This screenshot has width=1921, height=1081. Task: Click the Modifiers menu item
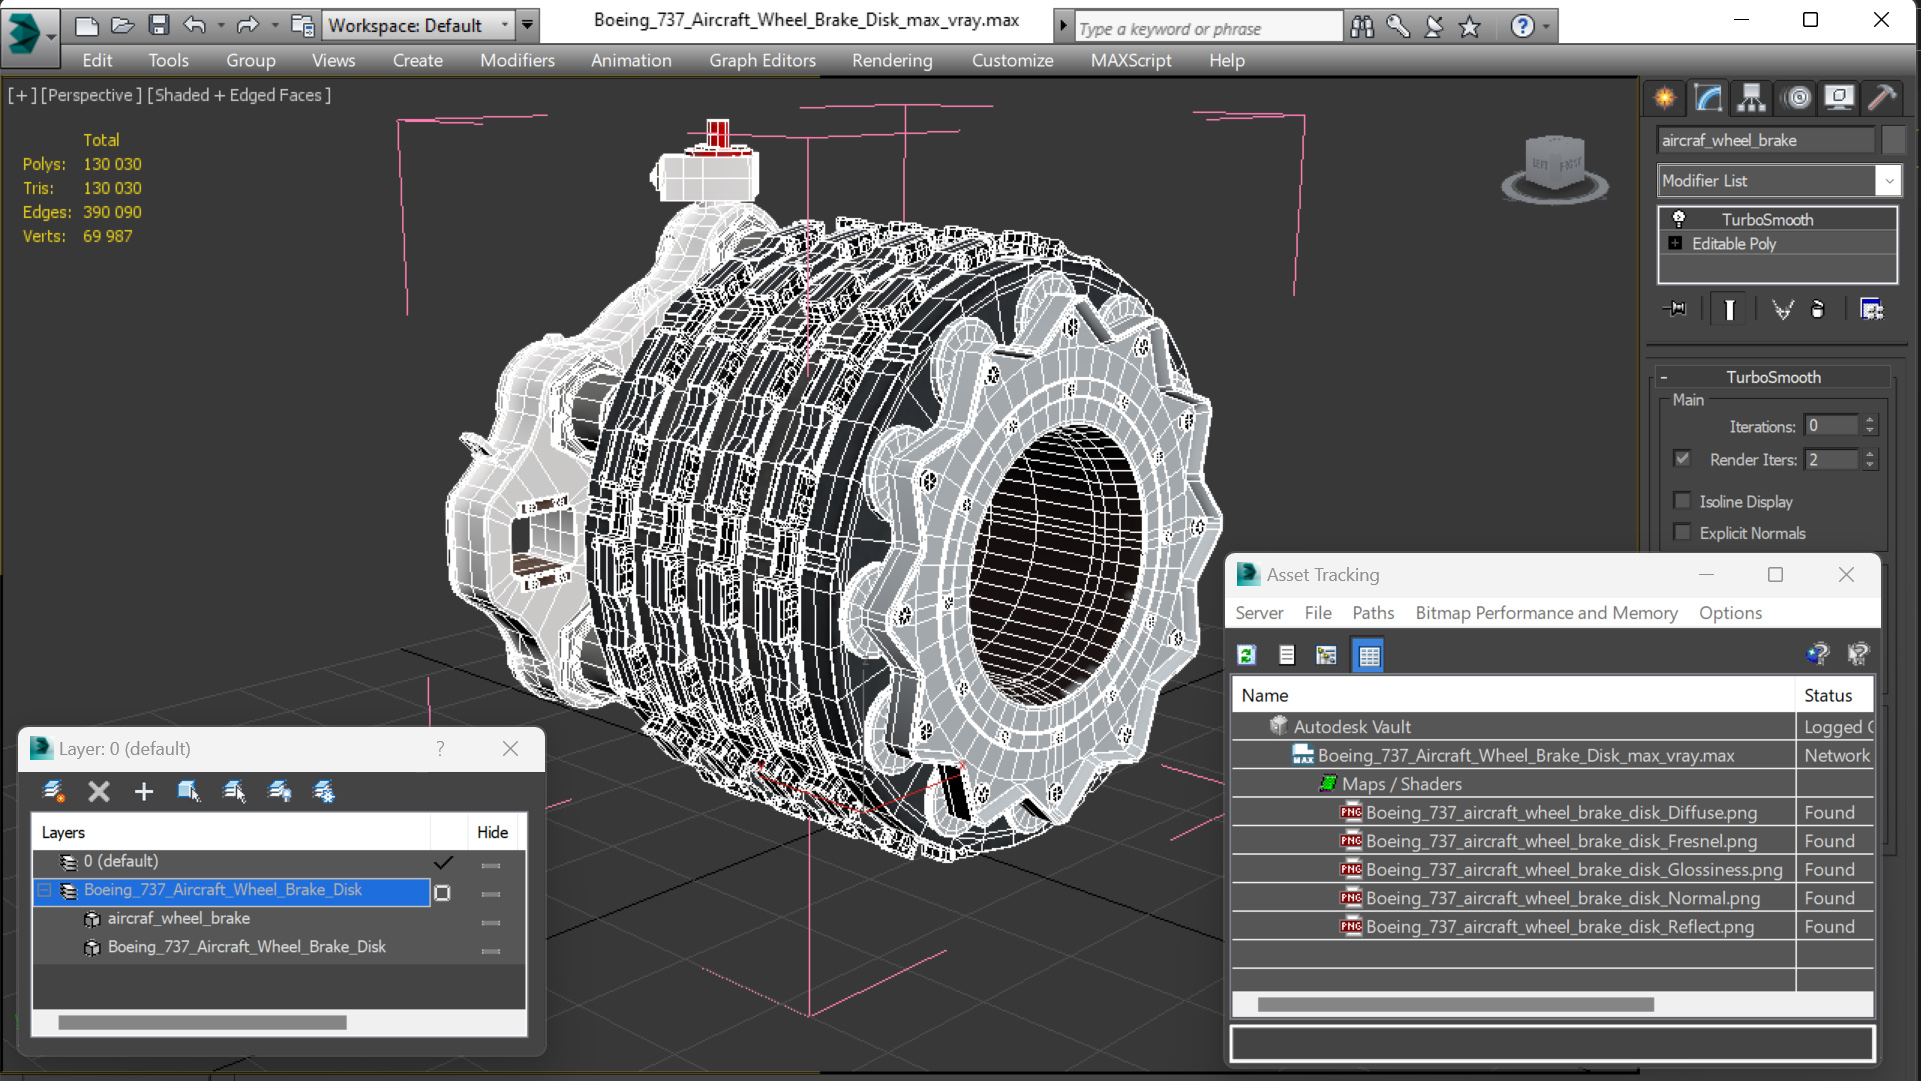(x=517, y=61)
